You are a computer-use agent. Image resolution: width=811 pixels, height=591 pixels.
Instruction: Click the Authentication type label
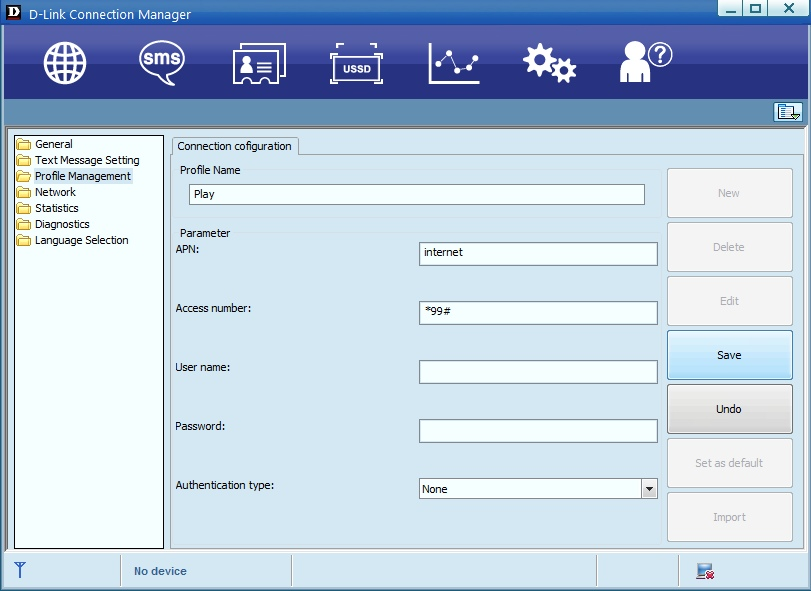(225, 485)
